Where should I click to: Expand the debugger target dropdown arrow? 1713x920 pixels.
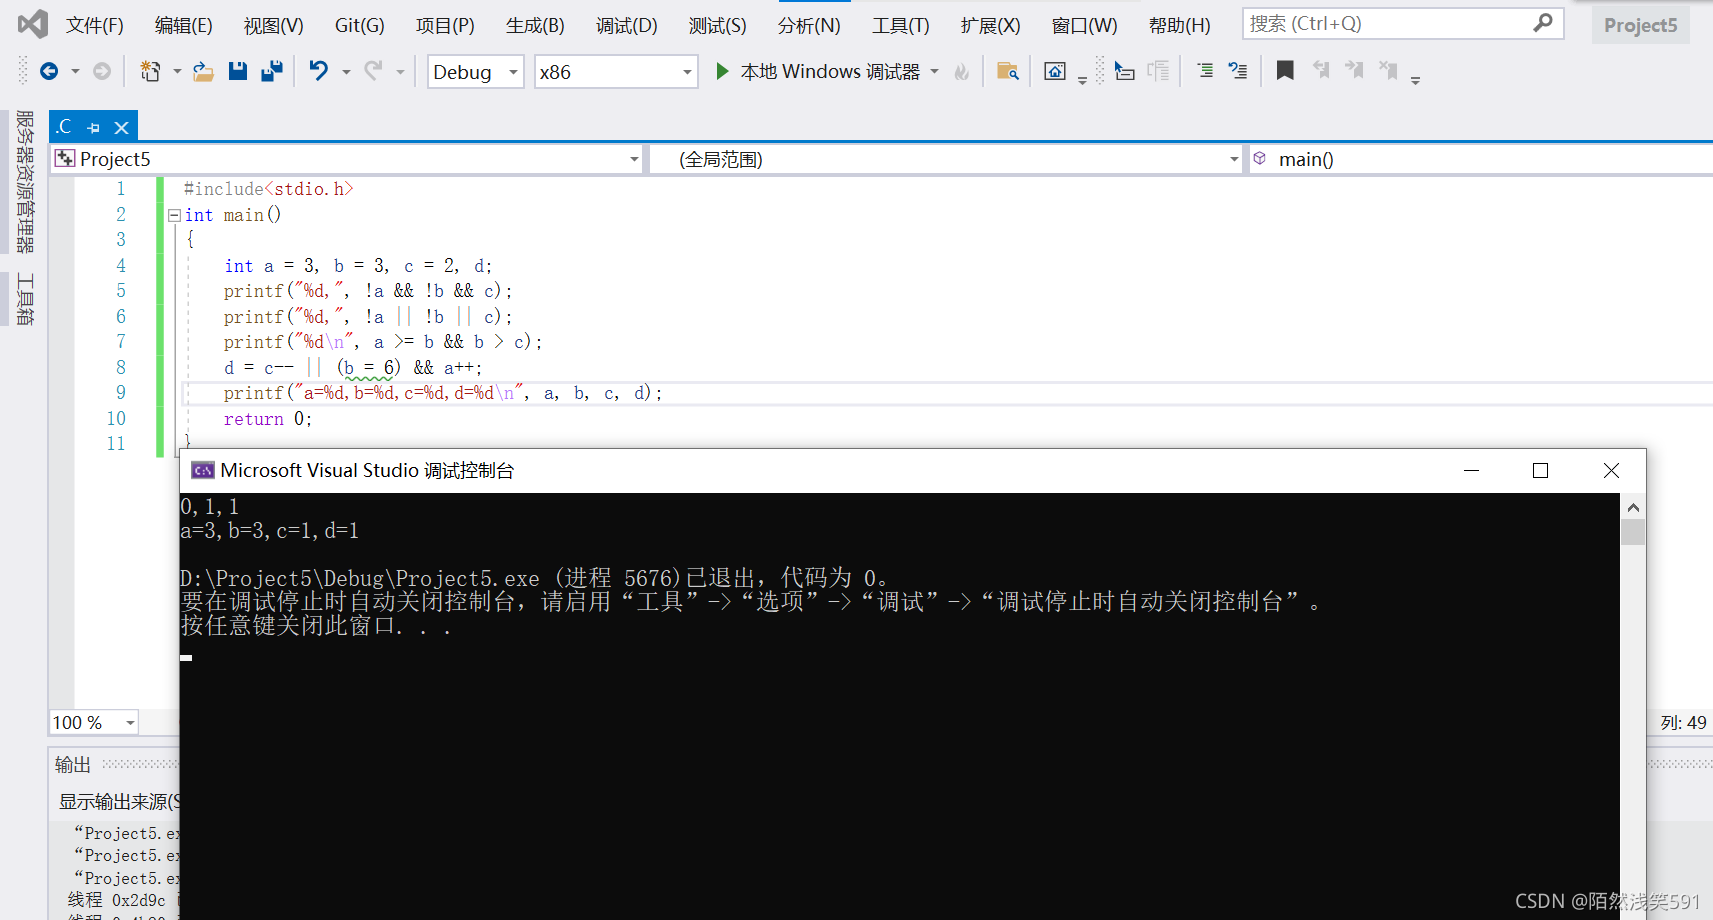[935, 72]
